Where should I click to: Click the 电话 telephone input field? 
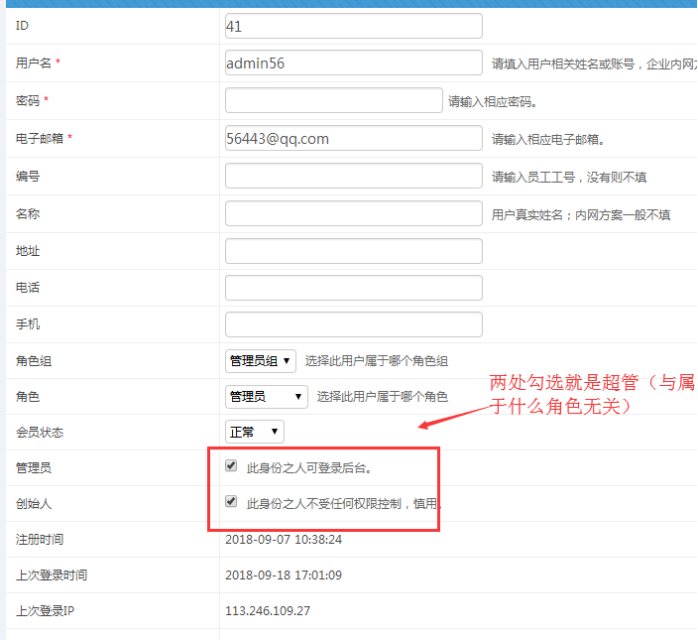coord(353,287)
